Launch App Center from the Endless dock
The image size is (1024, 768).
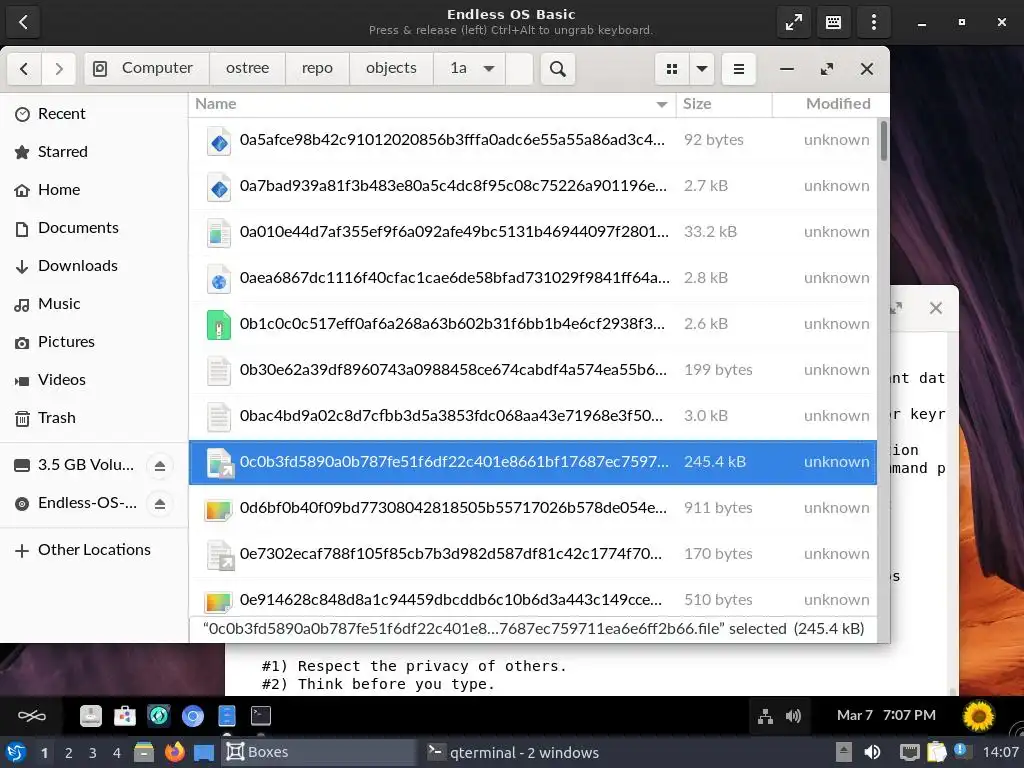pyautogui.click(x=125, y=716)
